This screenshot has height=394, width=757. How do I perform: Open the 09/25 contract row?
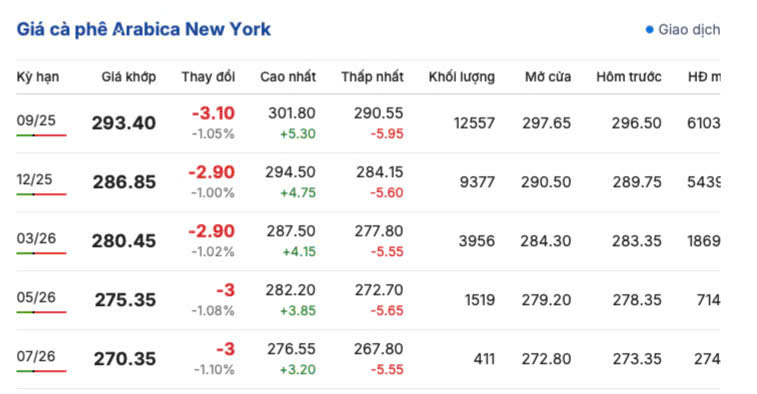(x=368, y=123)
